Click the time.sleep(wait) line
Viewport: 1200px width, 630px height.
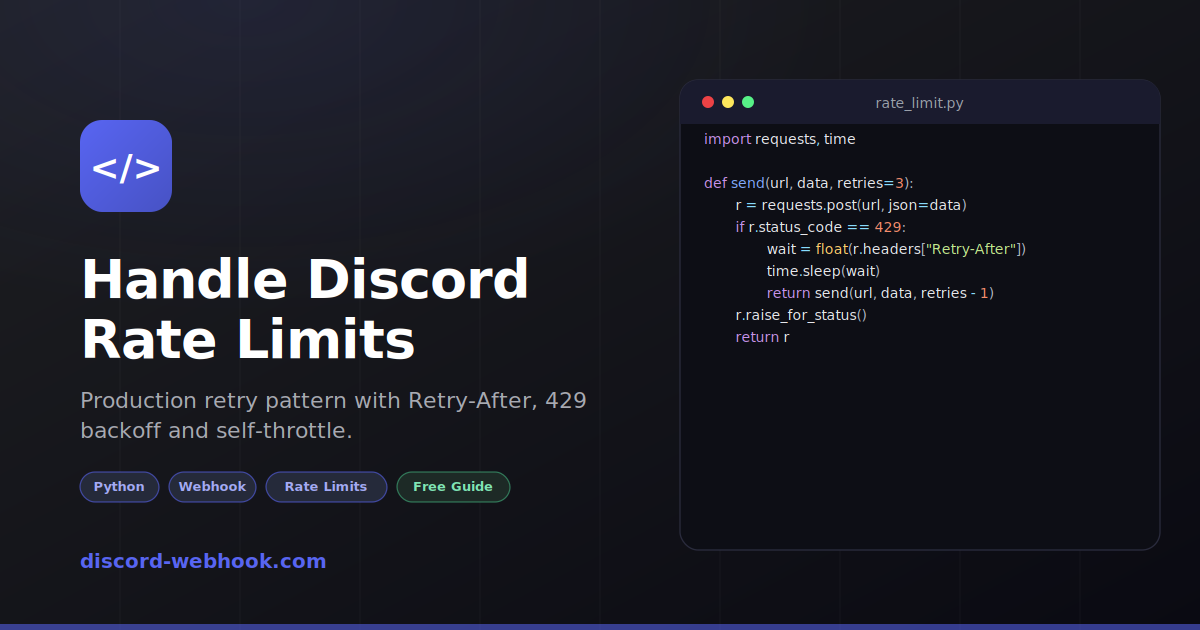tap(824, 271)
